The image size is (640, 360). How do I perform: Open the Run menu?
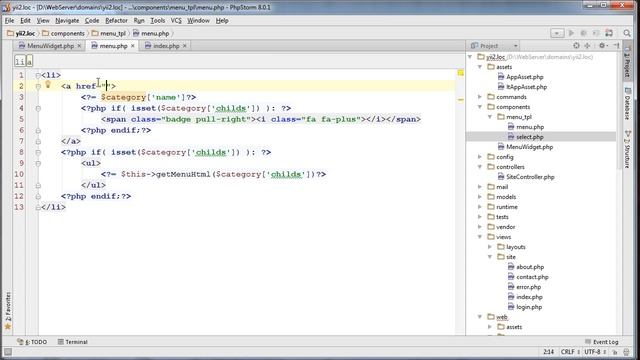[139, 20]
